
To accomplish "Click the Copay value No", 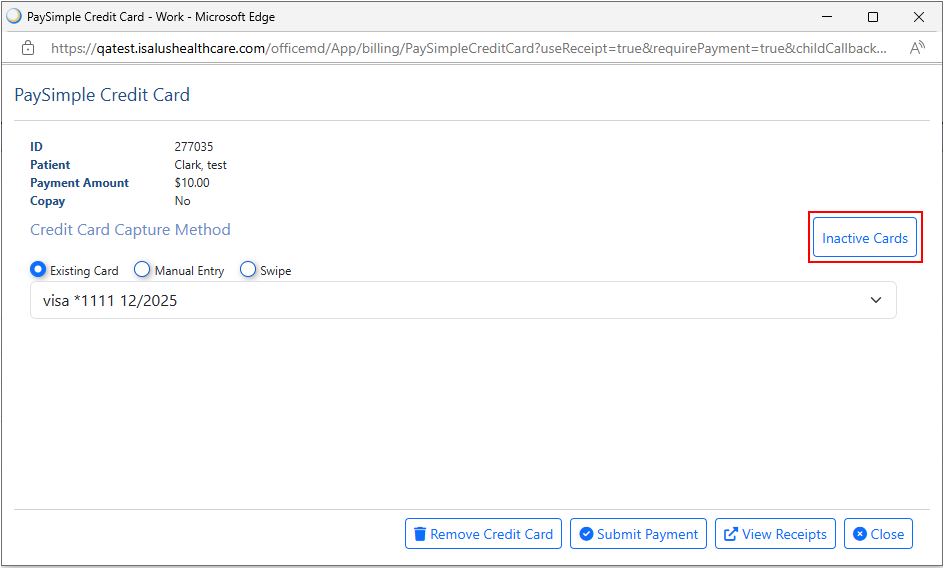I will (182, 201).
